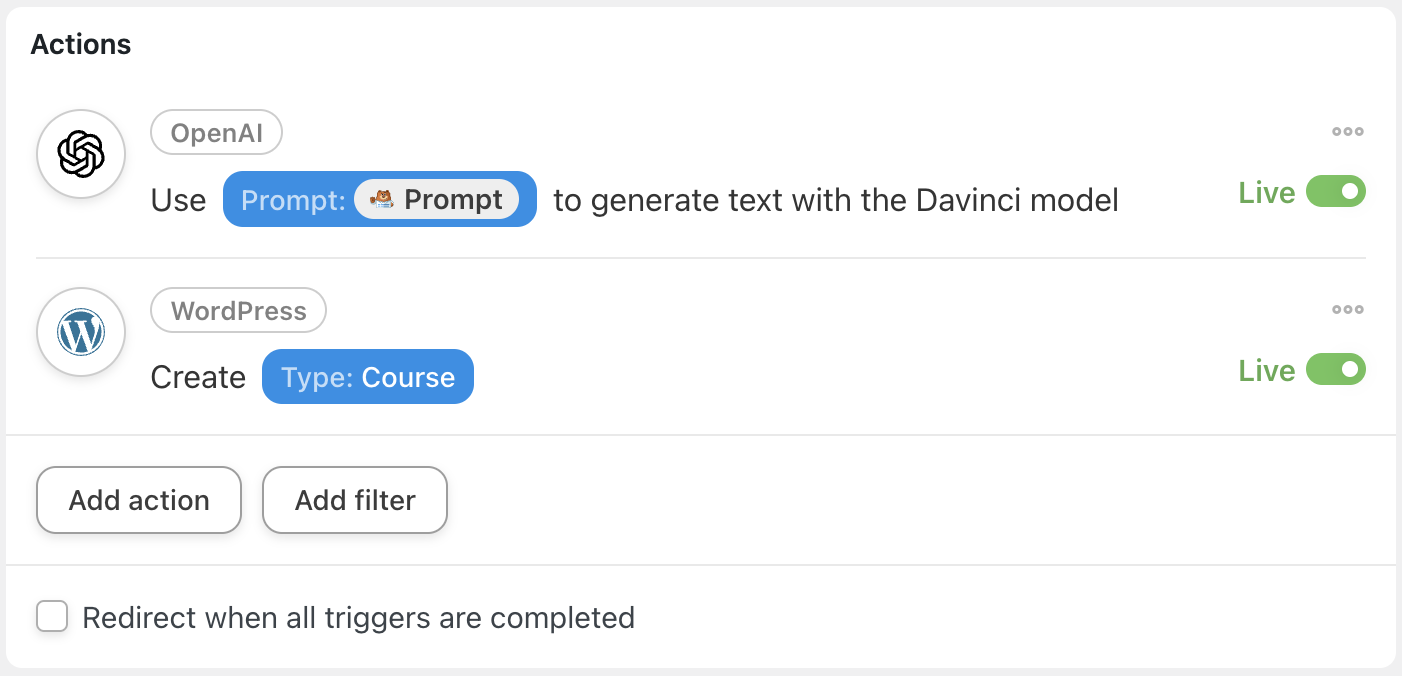Image resolution: width=1402 pixels, height=676 pixels.
Task: Click the redirect checkbox label text
Action: coord(359,618)
